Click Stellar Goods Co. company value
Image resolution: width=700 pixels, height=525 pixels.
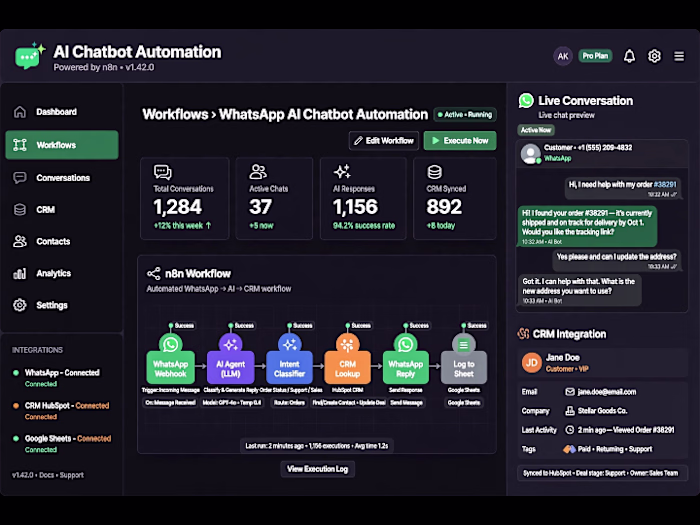(602, 411)
